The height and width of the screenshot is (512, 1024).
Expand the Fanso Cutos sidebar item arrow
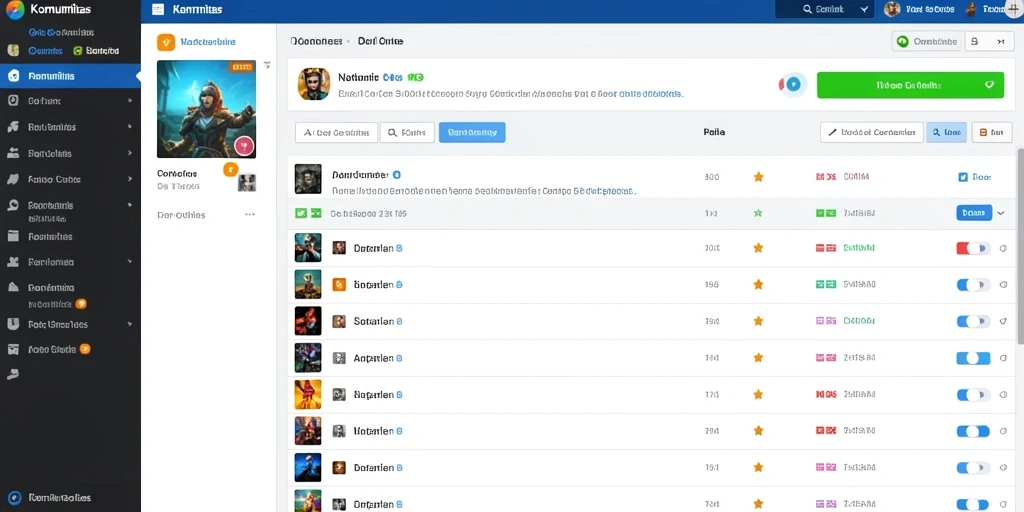pos(129,179)
